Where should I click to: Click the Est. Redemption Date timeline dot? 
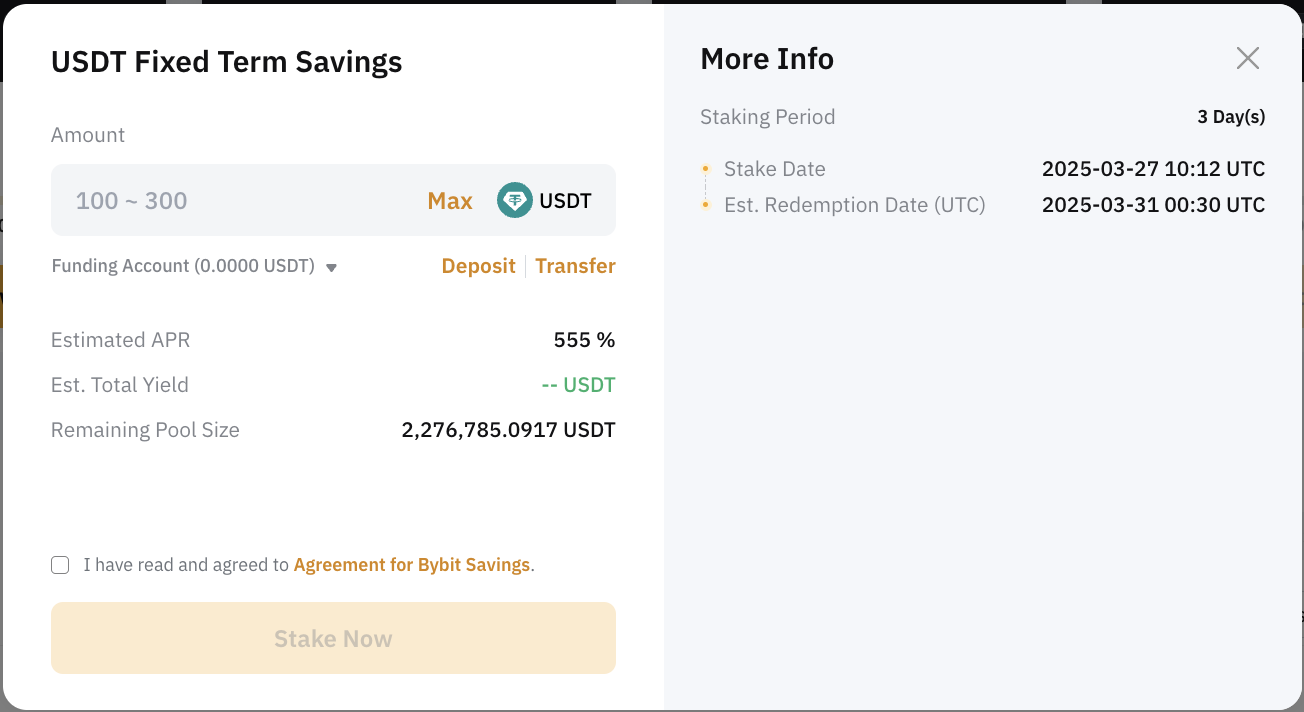tap(706, 205)
